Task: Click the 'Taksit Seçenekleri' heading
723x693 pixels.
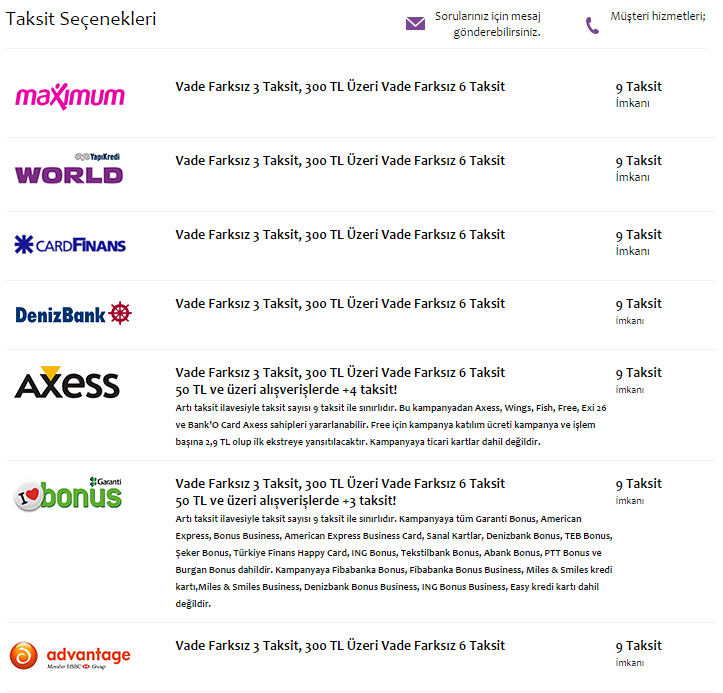Action: point(81,19)
